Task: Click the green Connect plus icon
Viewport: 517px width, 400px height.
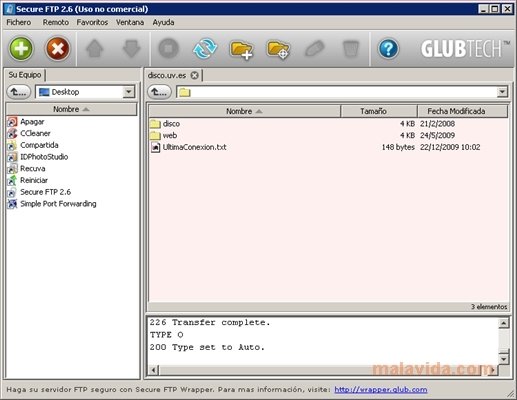Action: pyautogui.click(x=21, y=49)
